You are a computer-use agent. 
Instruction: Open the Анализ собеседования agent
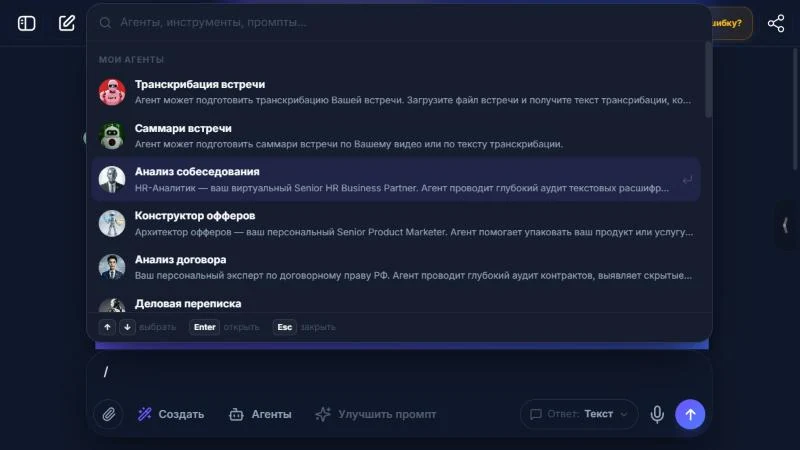coord(396,180)
